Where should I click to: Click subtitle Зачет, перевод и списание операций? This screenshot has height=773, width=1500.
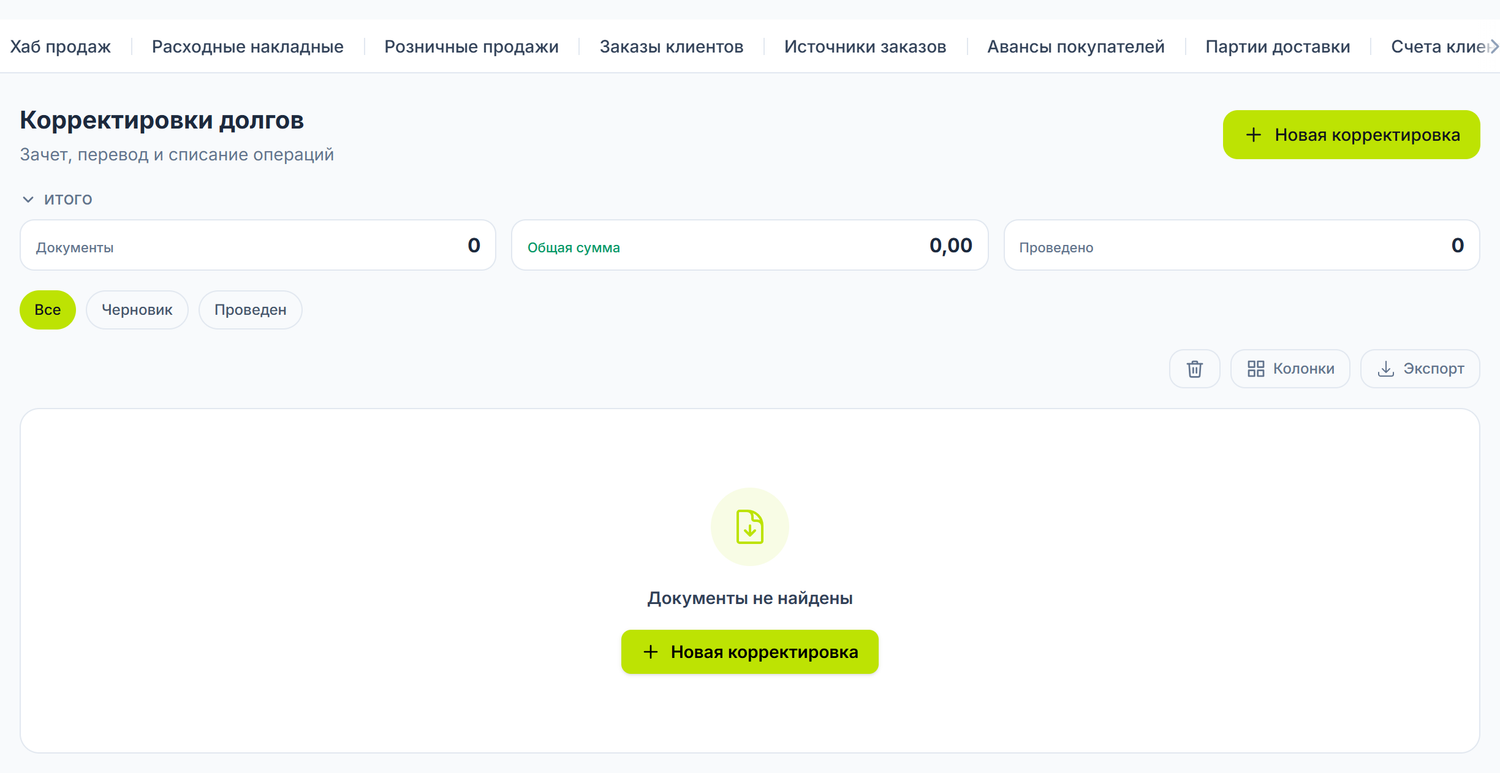click(177, 155)
